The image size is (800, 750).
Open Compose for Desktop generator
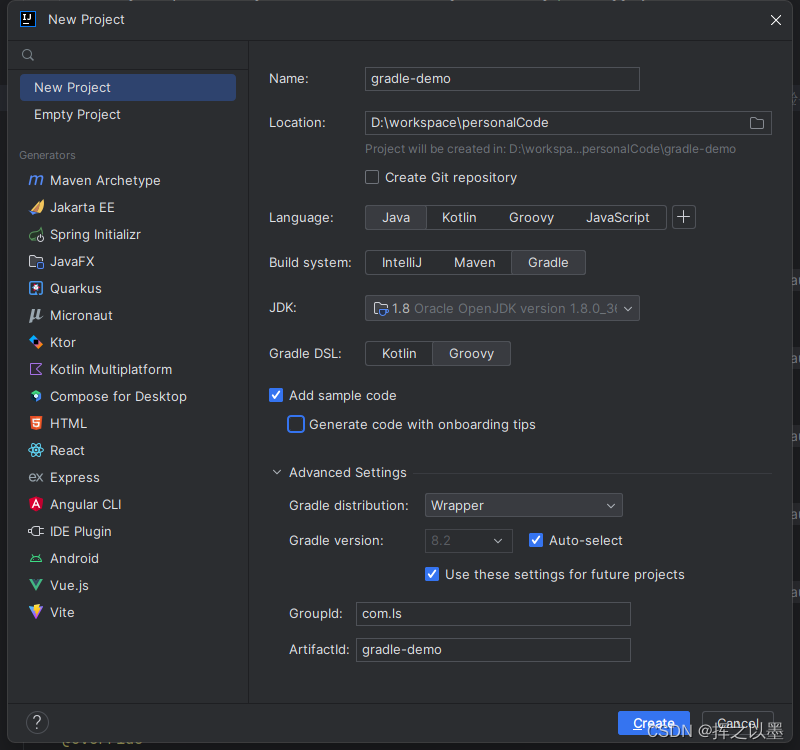(118, 396)
